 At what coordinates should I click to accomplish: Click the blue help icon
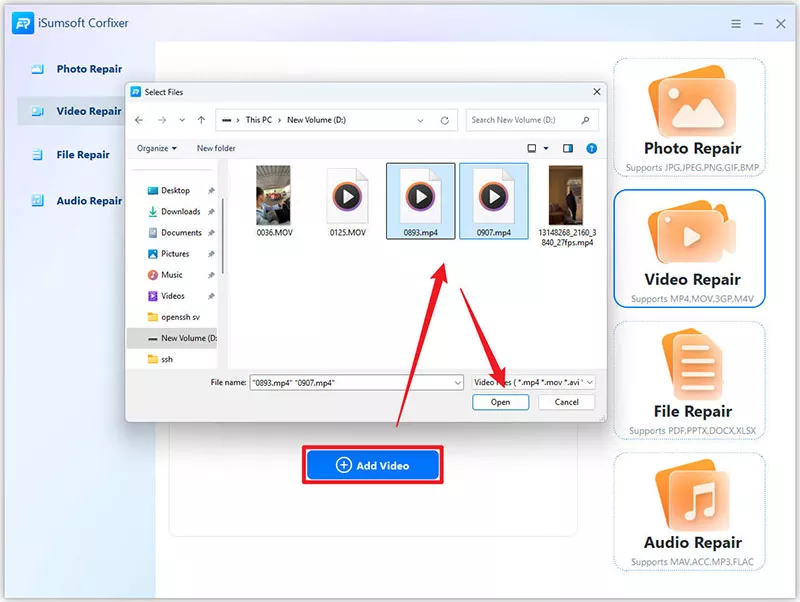[591, 148]
